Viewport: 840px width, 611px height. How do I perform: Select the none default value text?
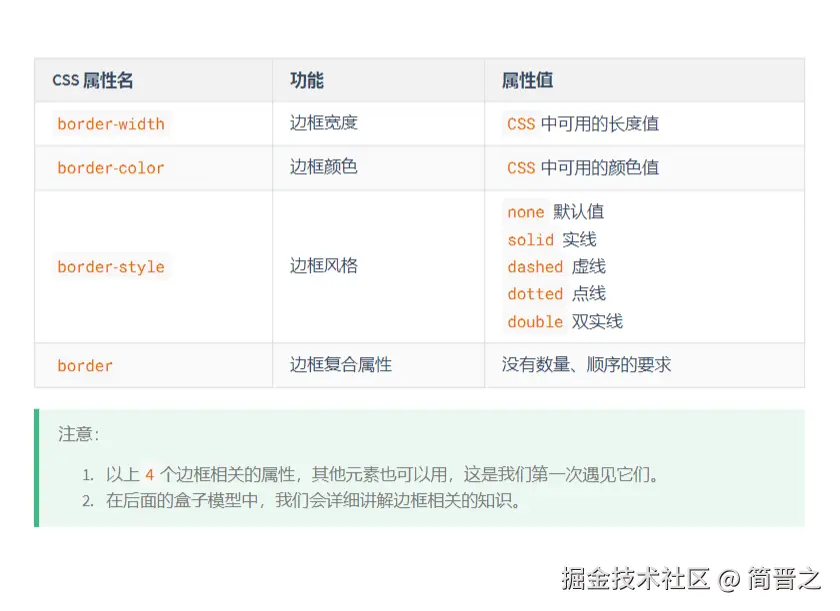553,212
